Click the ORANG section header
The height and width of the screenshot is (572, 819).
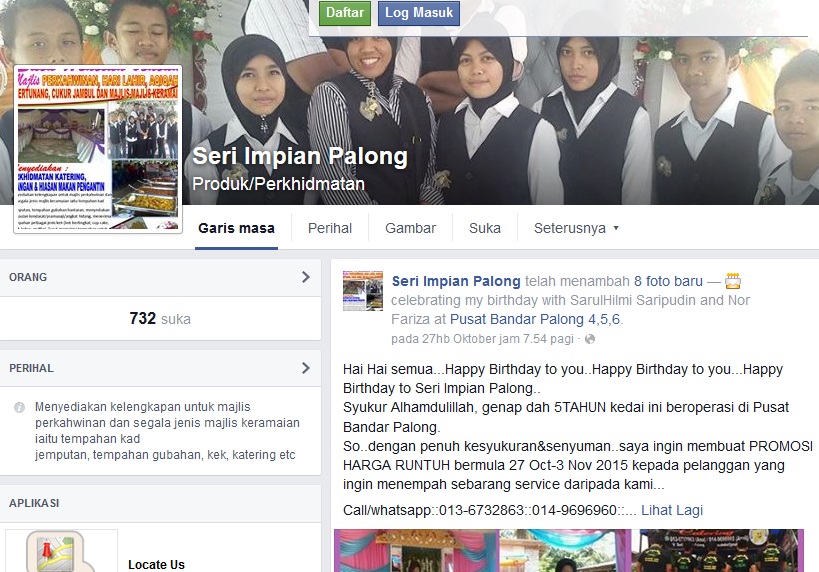[160, 277]
